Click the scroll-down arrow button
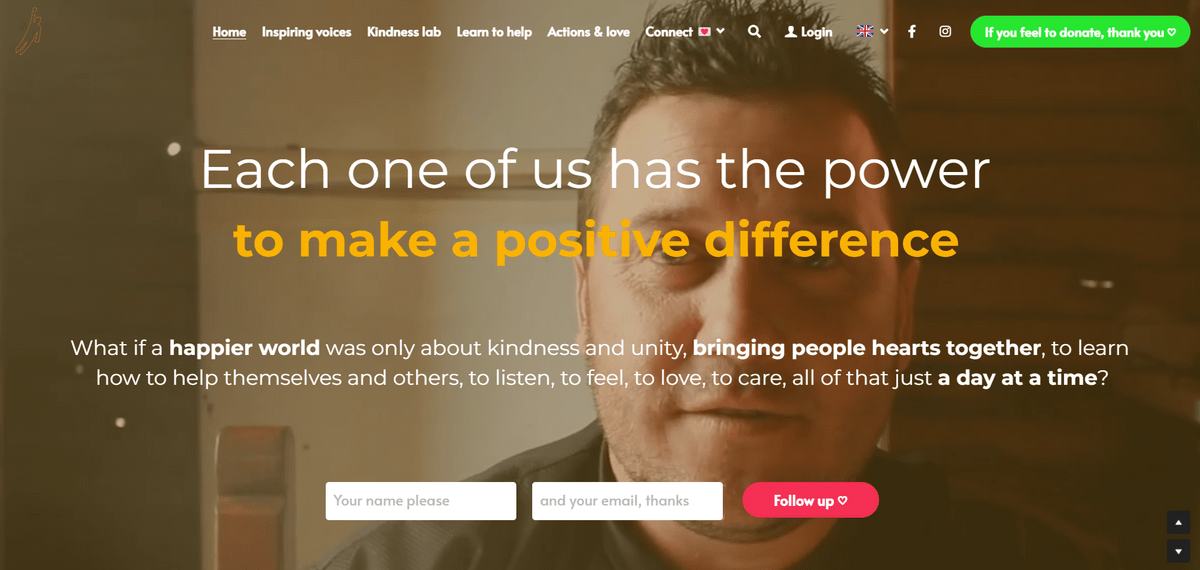 tap(1178, 551)
